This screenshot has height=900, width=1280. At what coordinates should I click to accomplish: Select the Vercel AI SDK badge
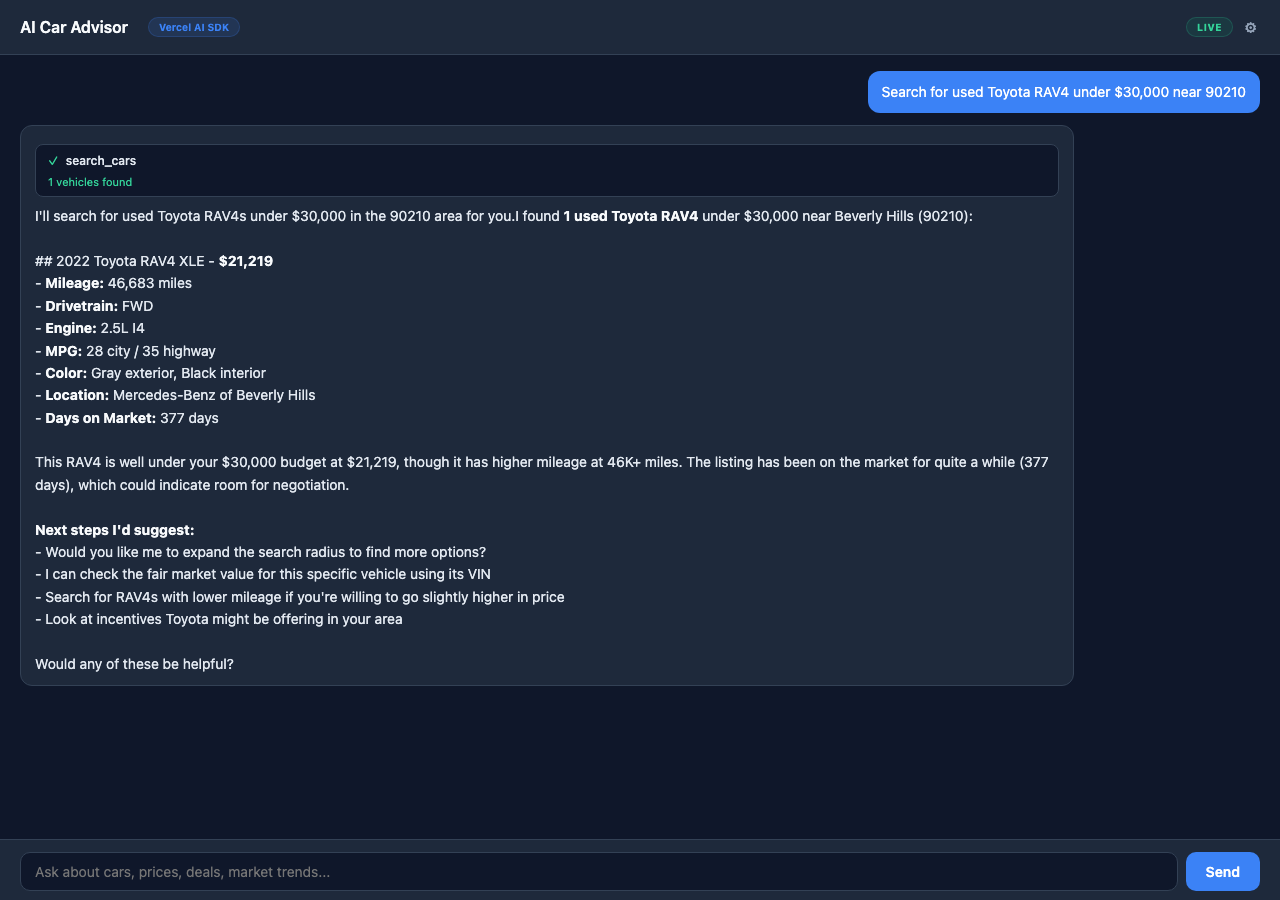pos(193,27)
